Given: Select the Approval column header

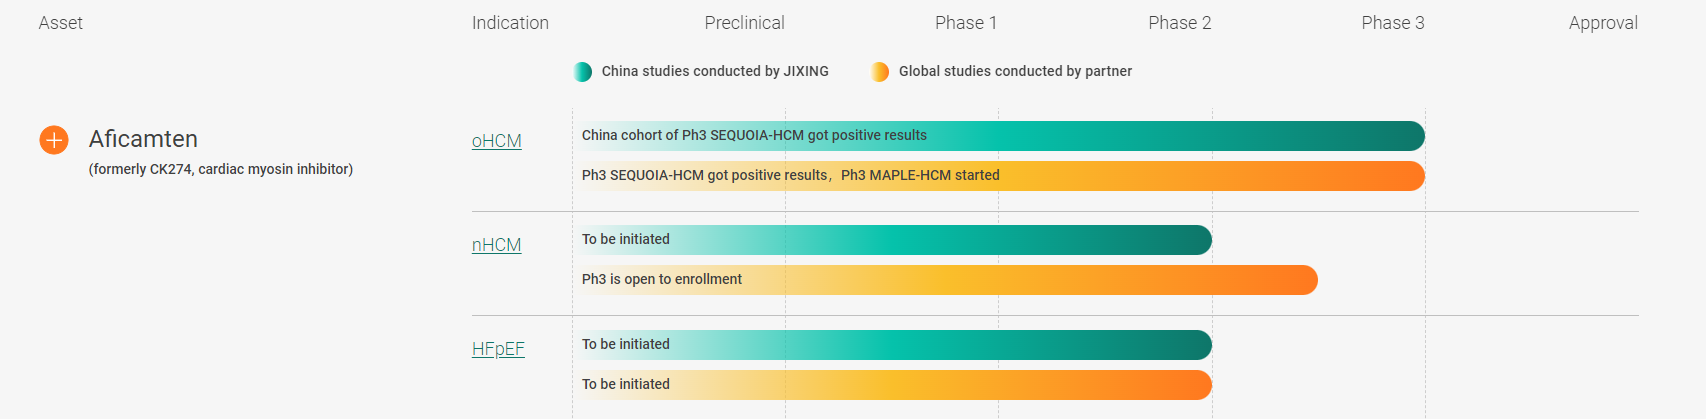Looking at the screenshot, I should click(1602, 23).
